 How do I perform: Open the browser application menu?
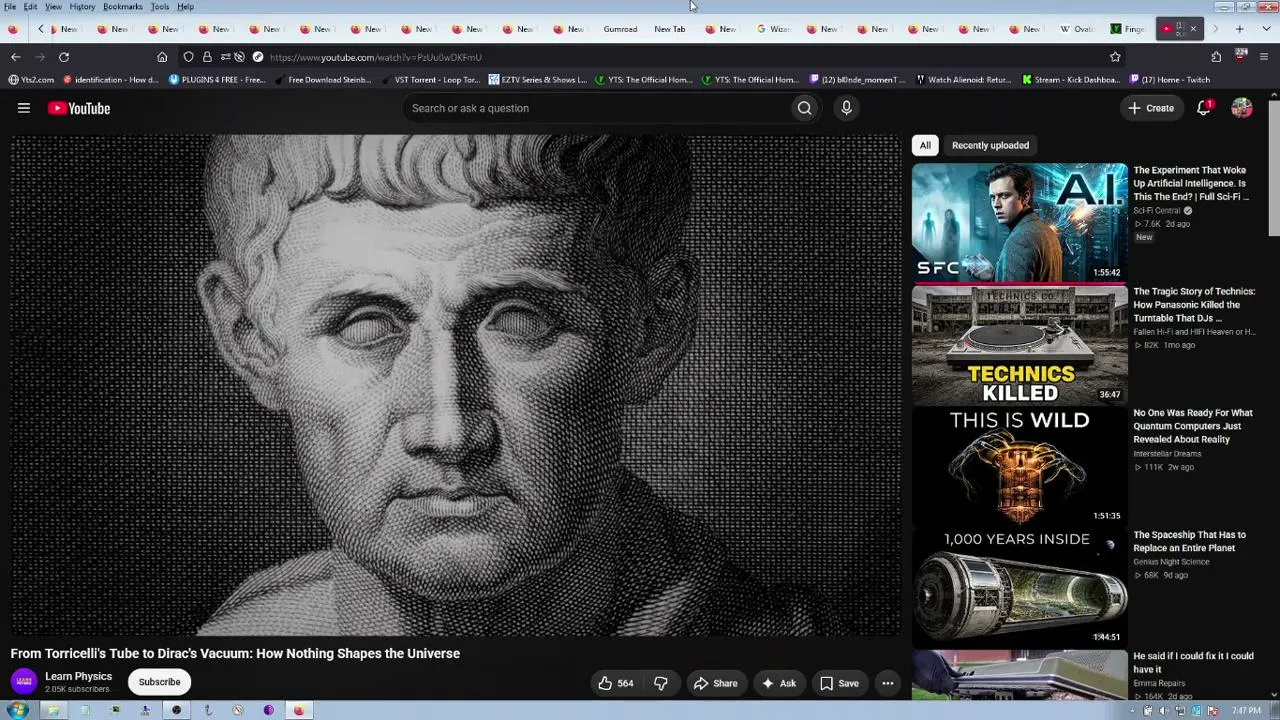click(1265, 57)
